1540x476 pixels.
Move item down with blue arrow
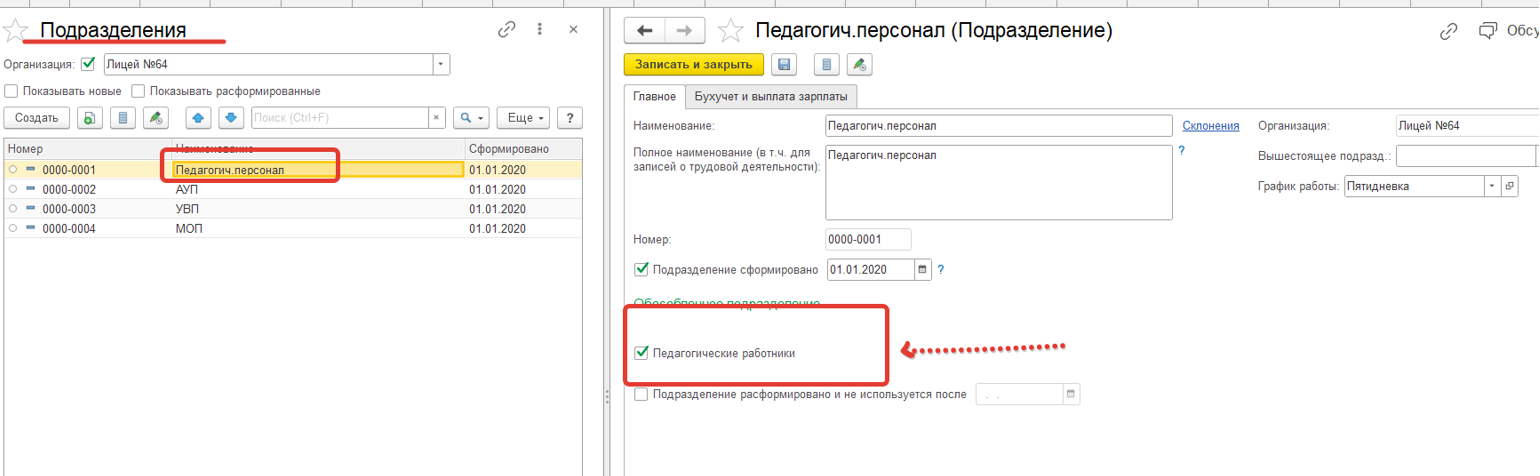(232, 118)
